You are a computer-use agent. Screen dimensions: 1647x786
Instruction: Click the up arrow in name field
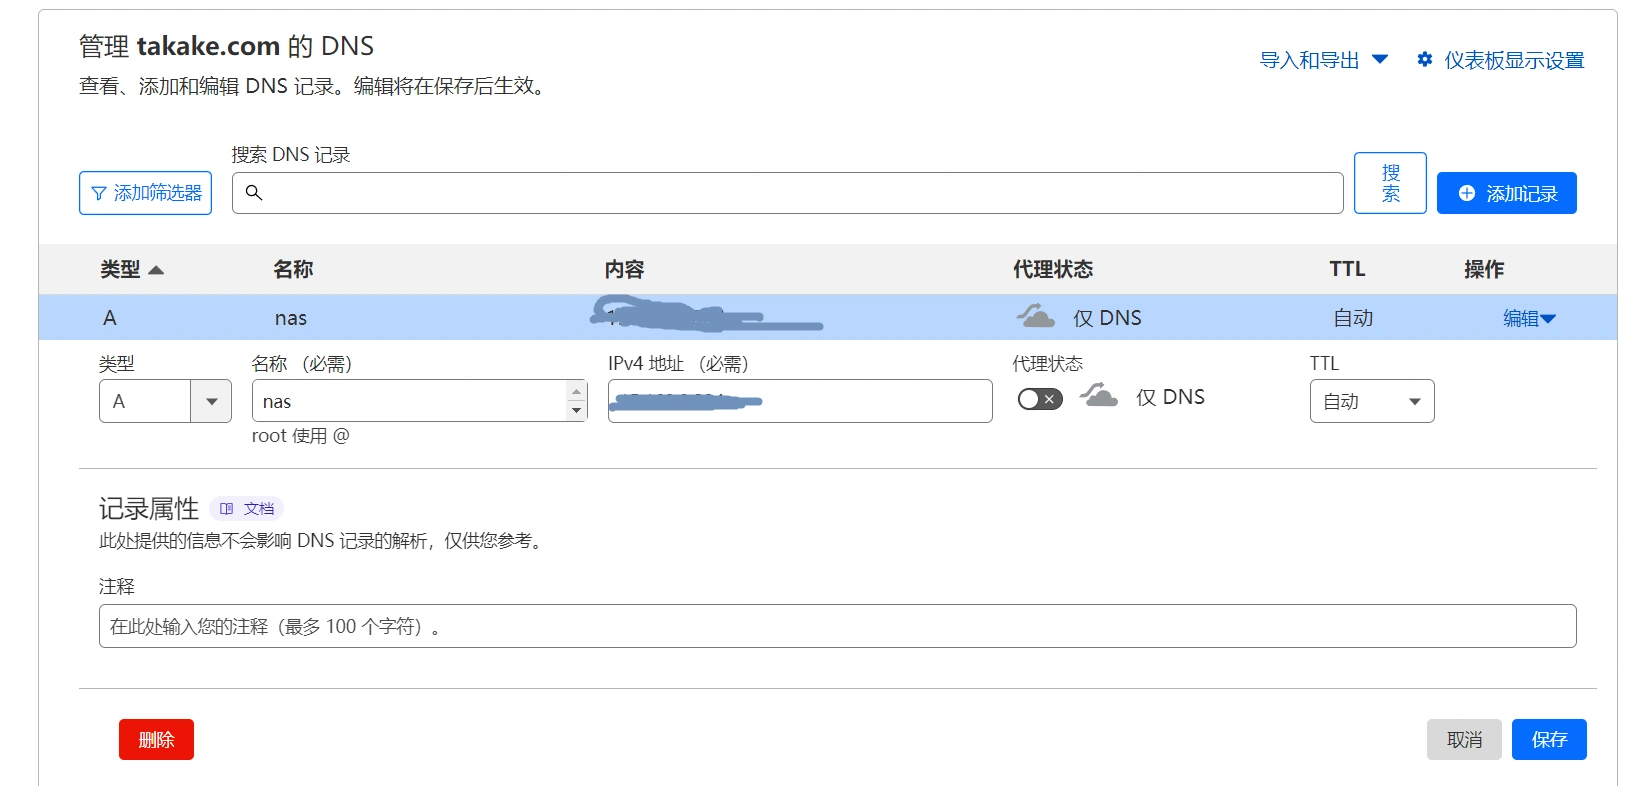pos(576,391)
